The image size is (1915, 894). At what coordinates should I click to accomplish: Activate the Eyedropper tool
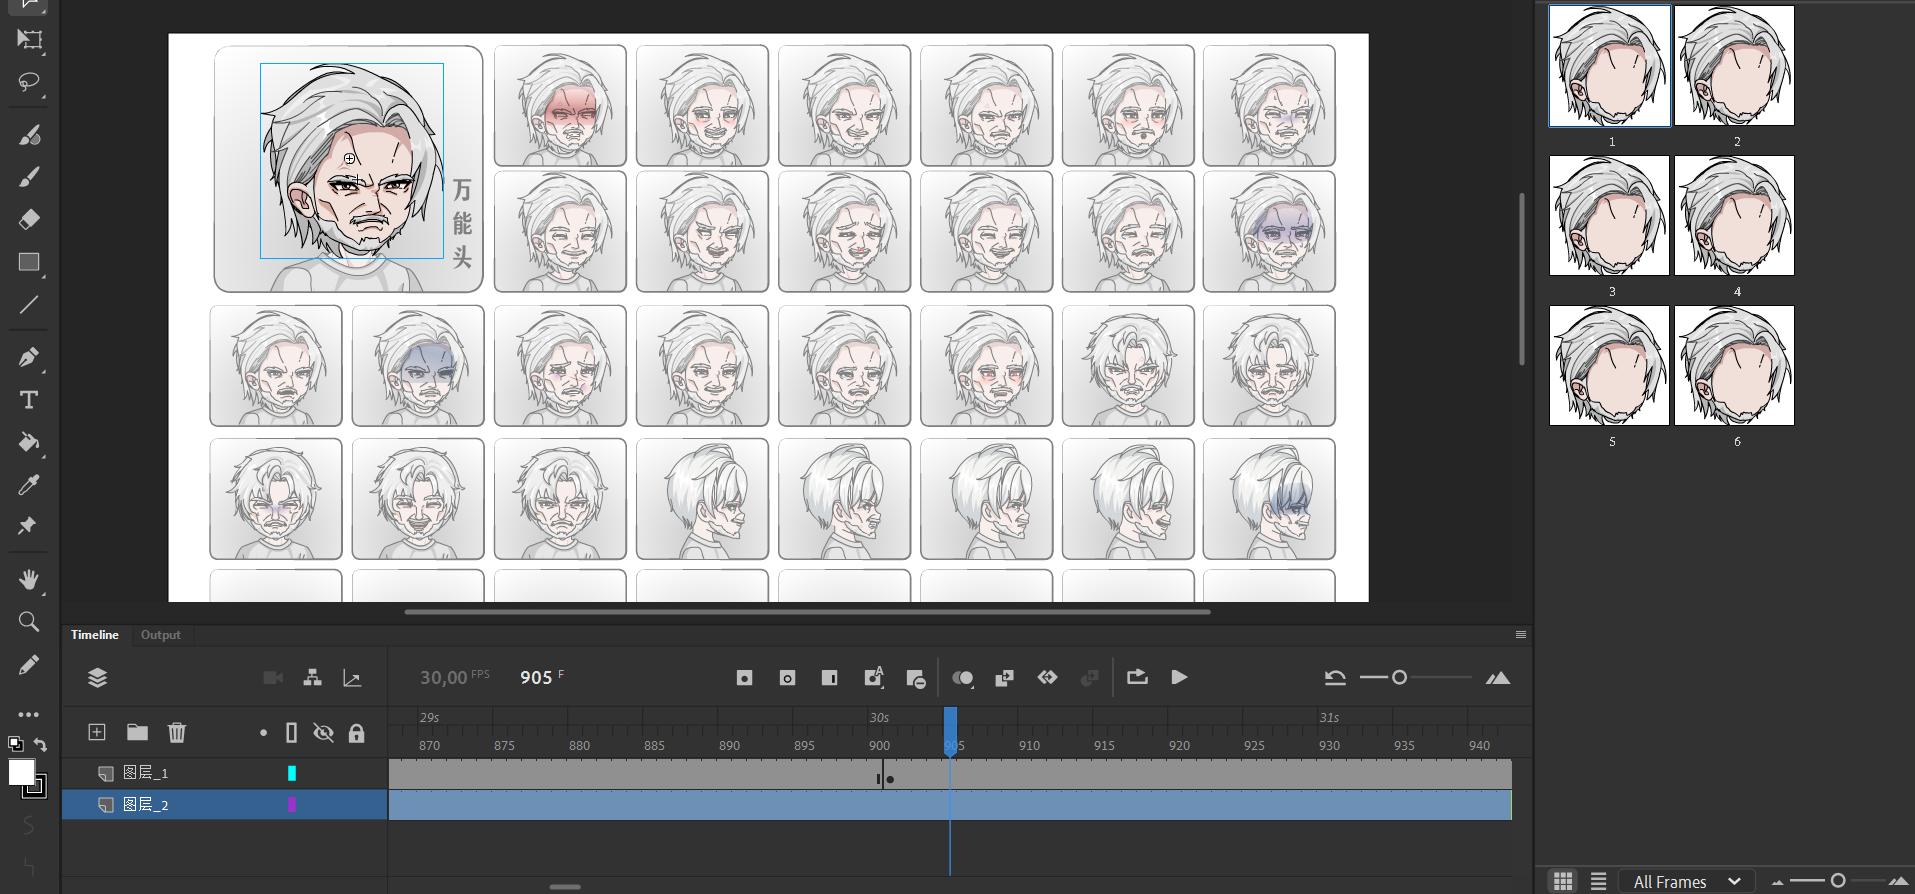tap(29, 485)
